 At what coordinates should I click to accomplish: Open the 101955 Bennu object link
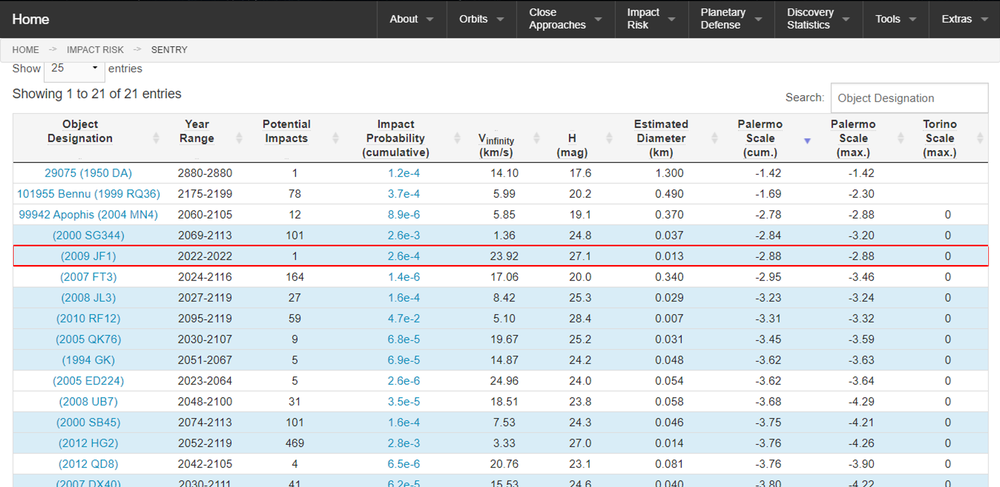(x=88, y=194)
